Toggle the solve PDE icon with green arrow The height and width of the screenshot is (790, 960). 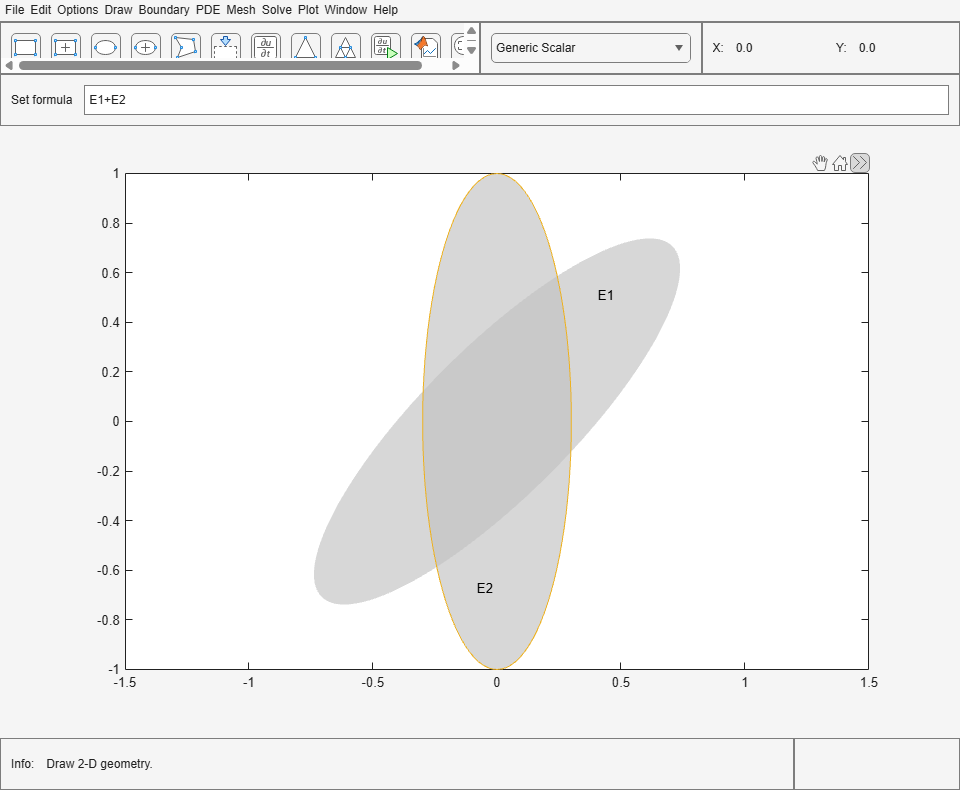point(386,46)
